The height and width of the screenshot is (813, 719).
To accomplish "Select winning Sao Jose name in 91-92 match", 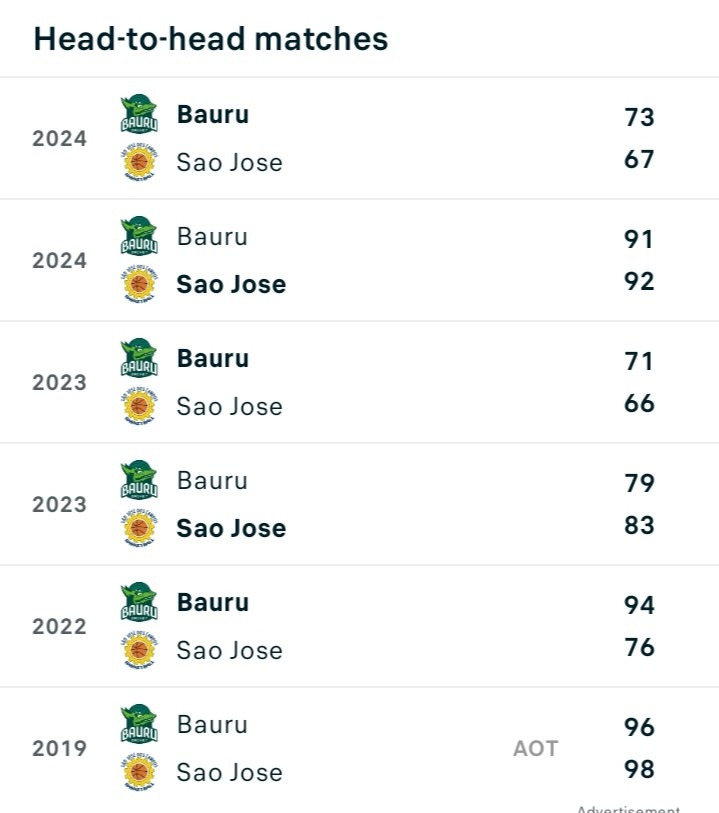I will tap(231, 284).
